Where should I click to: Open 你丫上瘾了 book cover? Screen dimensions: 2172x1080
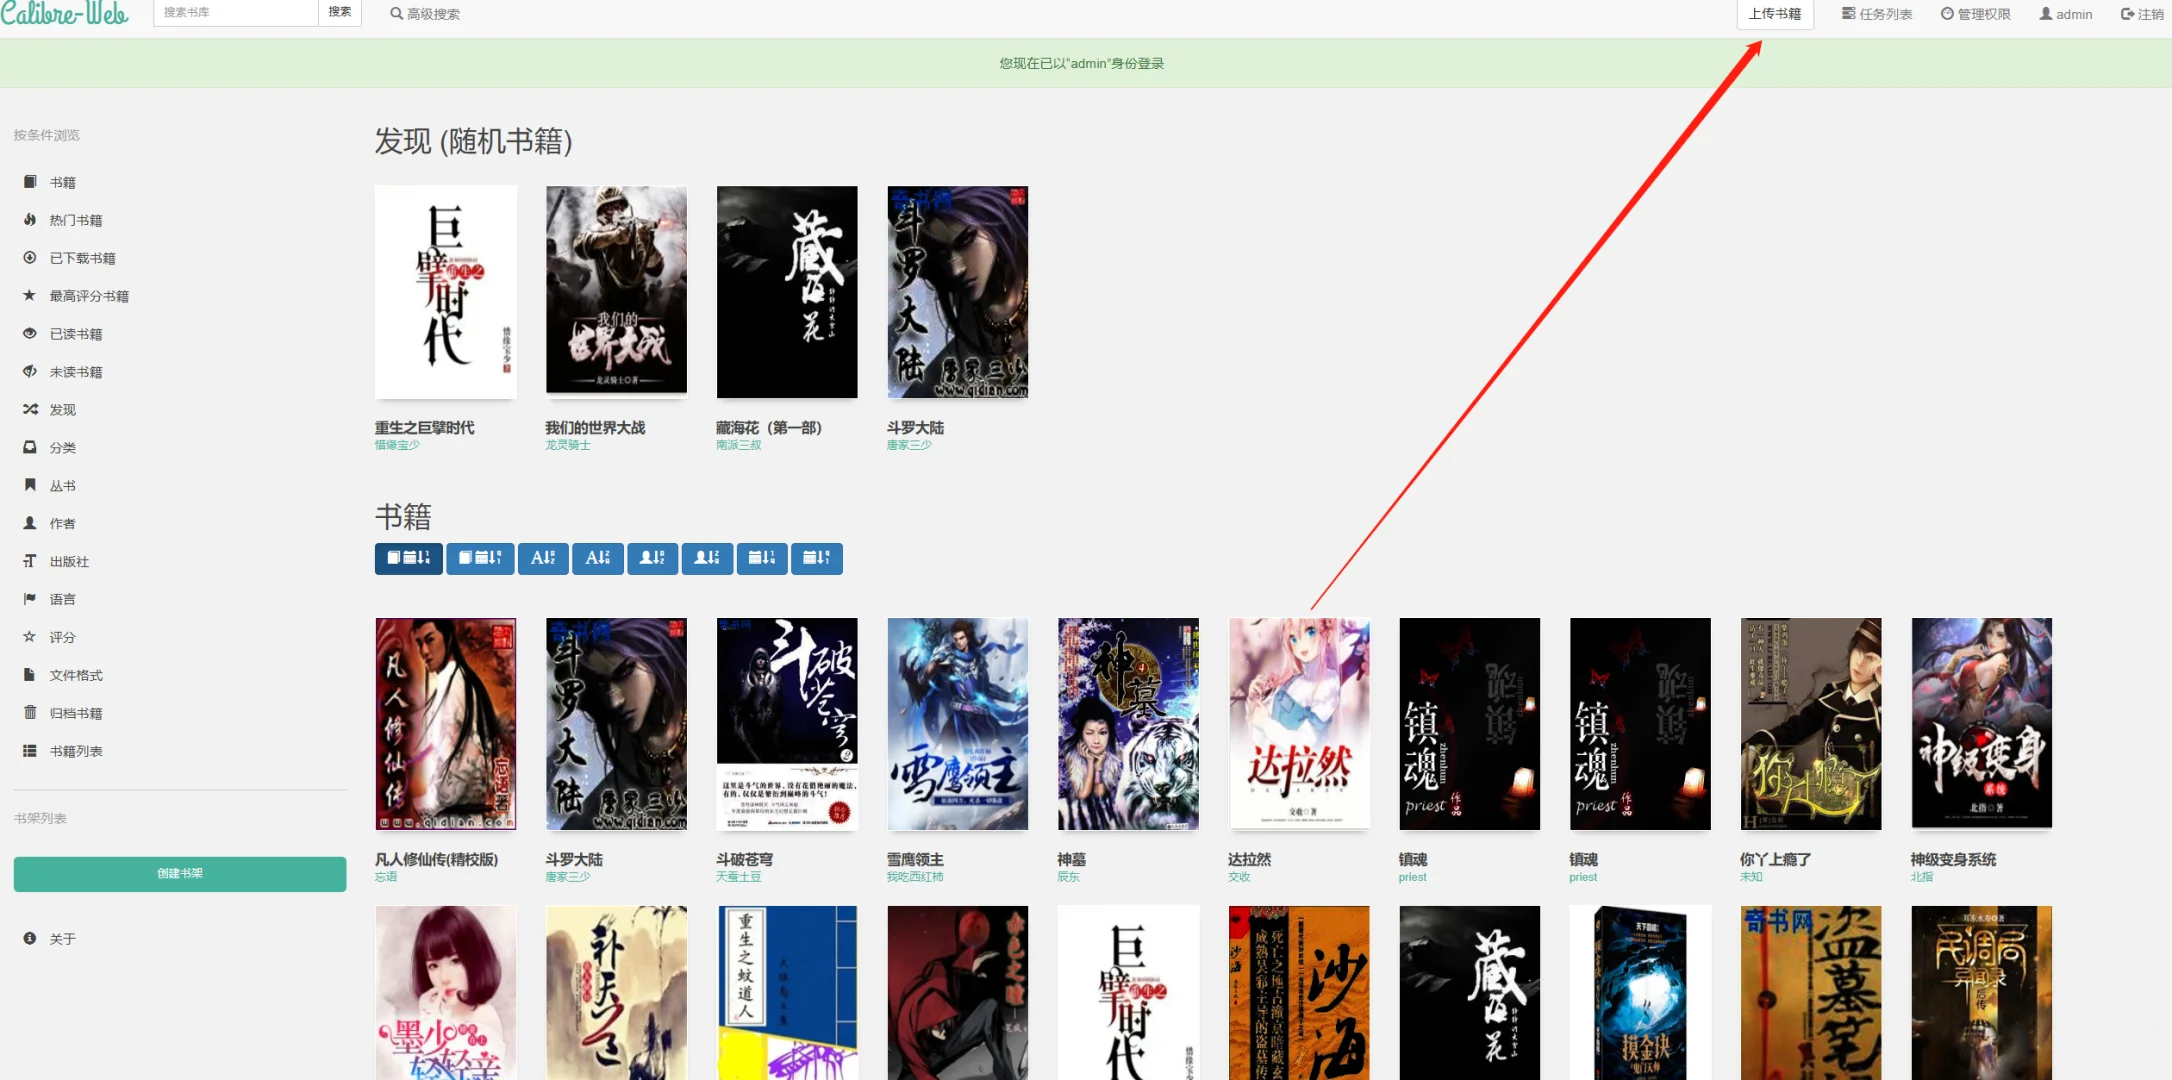coord(1811,724)
